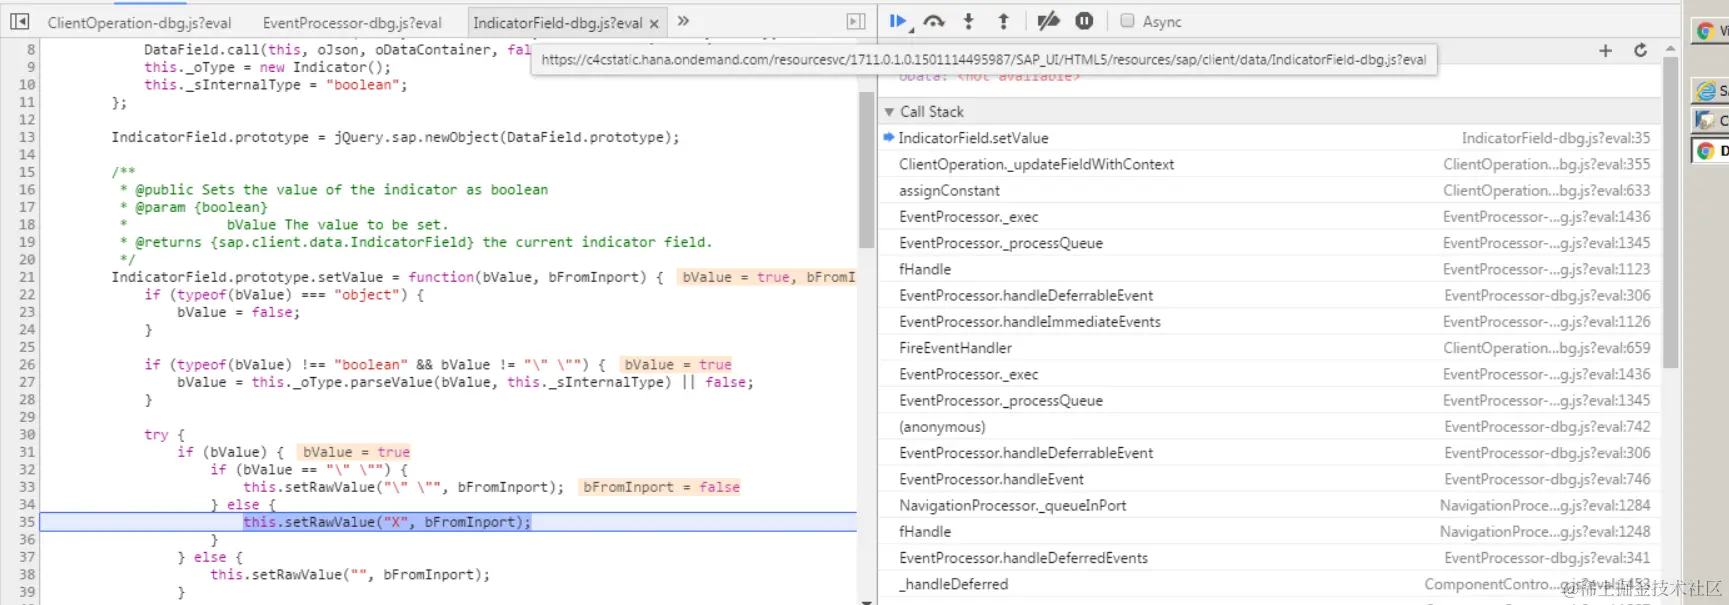Open ClientOperation eval:633 source link

coord(1546,190)
